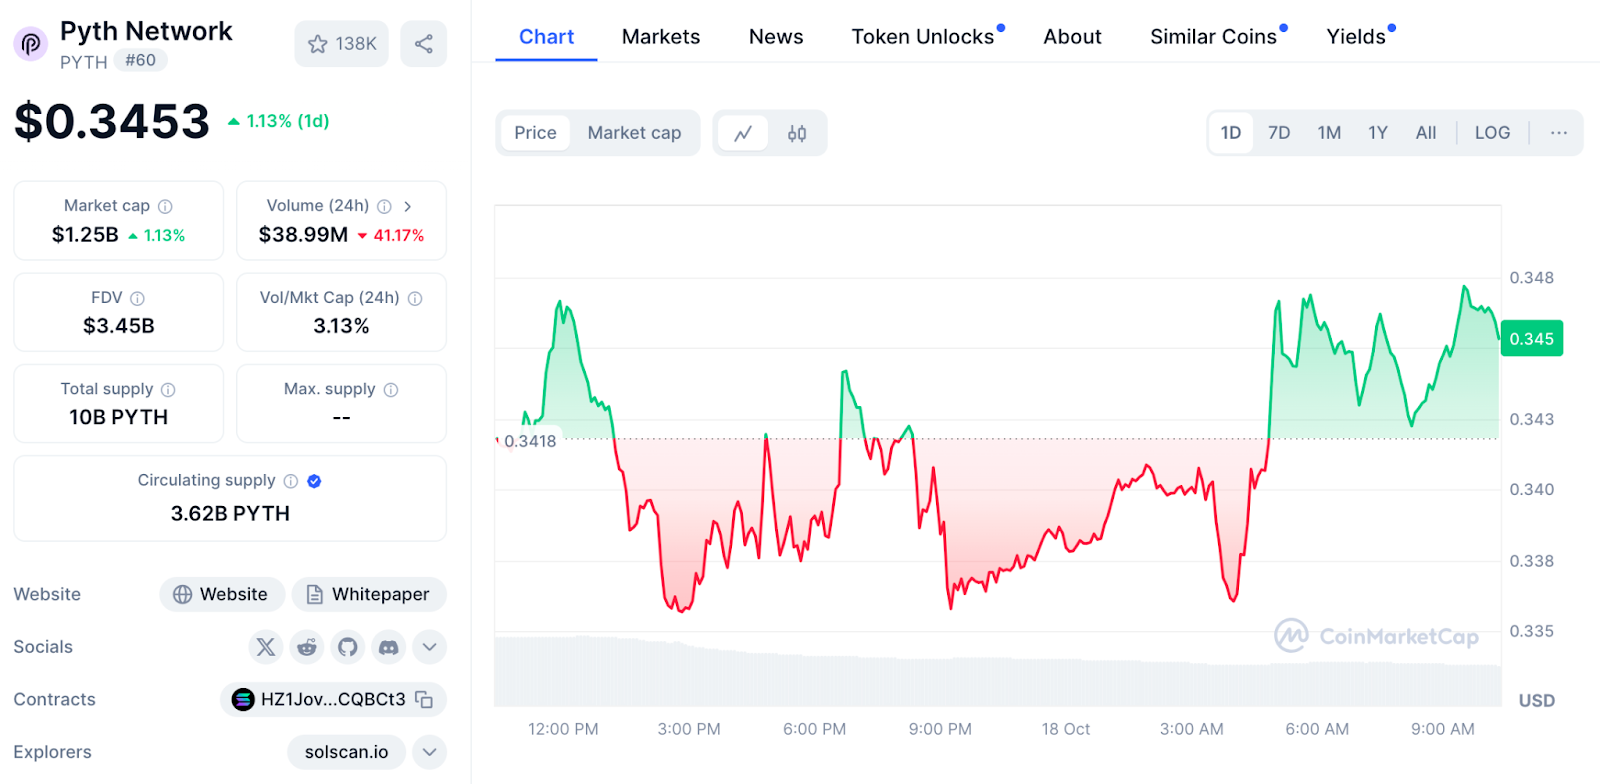Select the 1Y time range
Viewport: 1600px width, 784px height.
coord(1378,133)
